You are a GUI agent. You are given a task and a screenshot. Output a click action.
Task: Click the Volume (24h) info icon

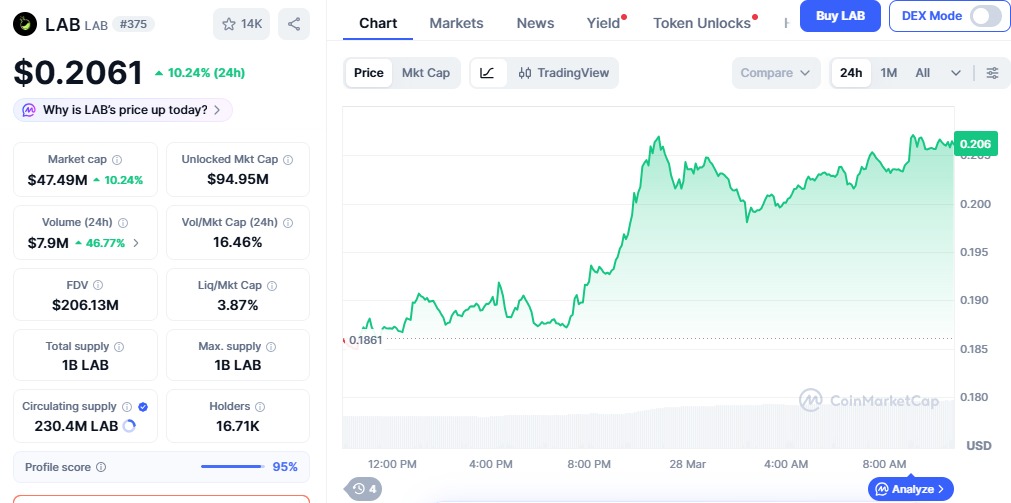point(123,222)
